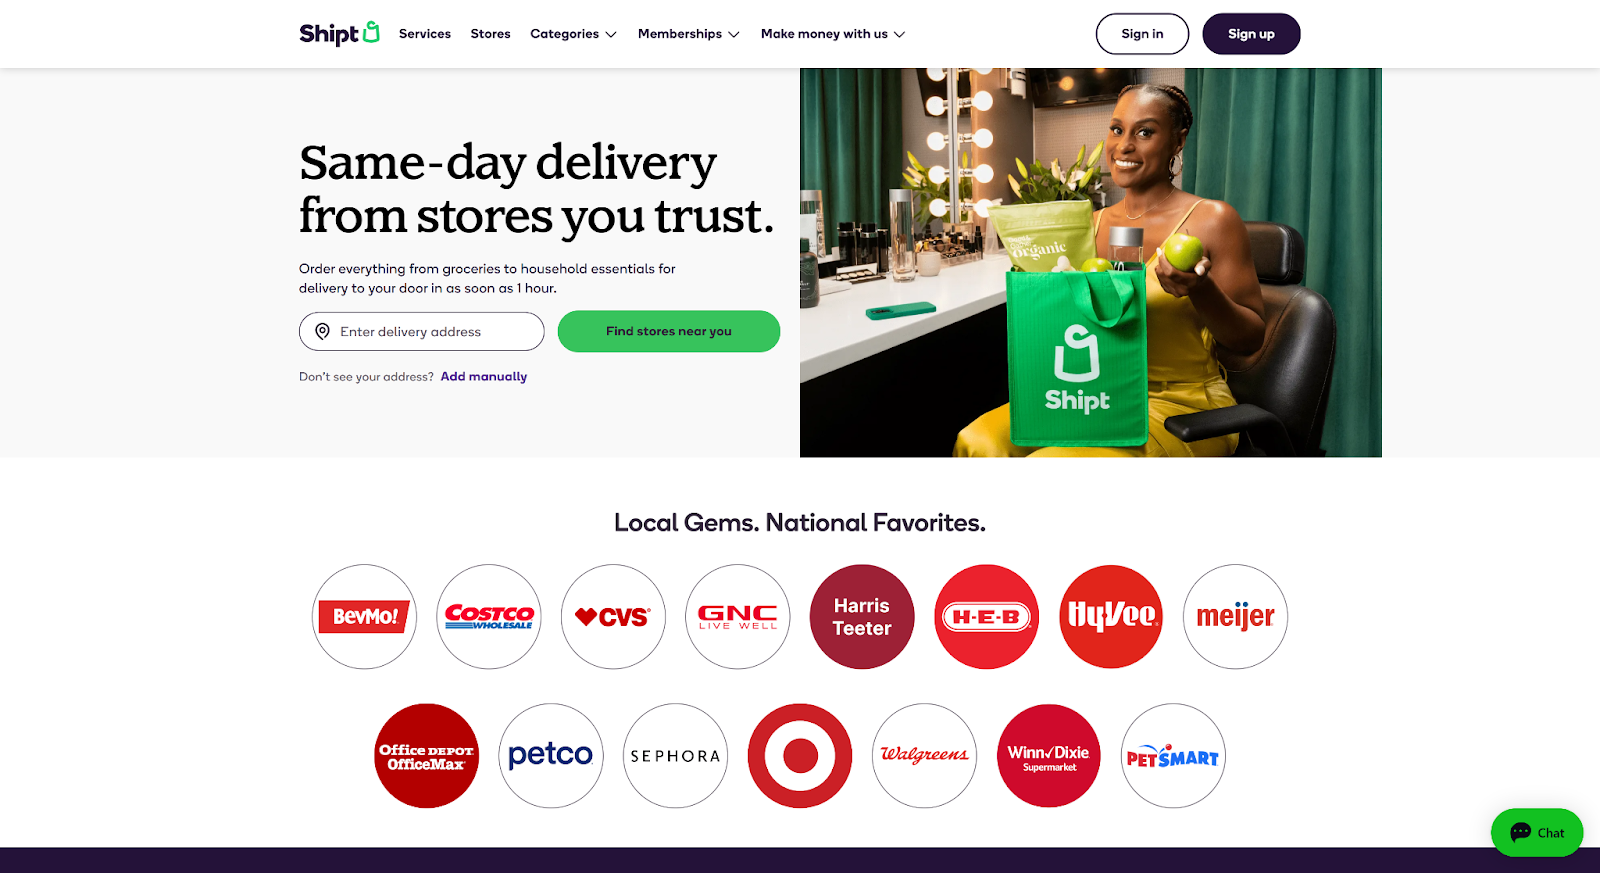Click Find stores near you button
The width and height of the screenshot is (1600, 873).
point(669,331)
